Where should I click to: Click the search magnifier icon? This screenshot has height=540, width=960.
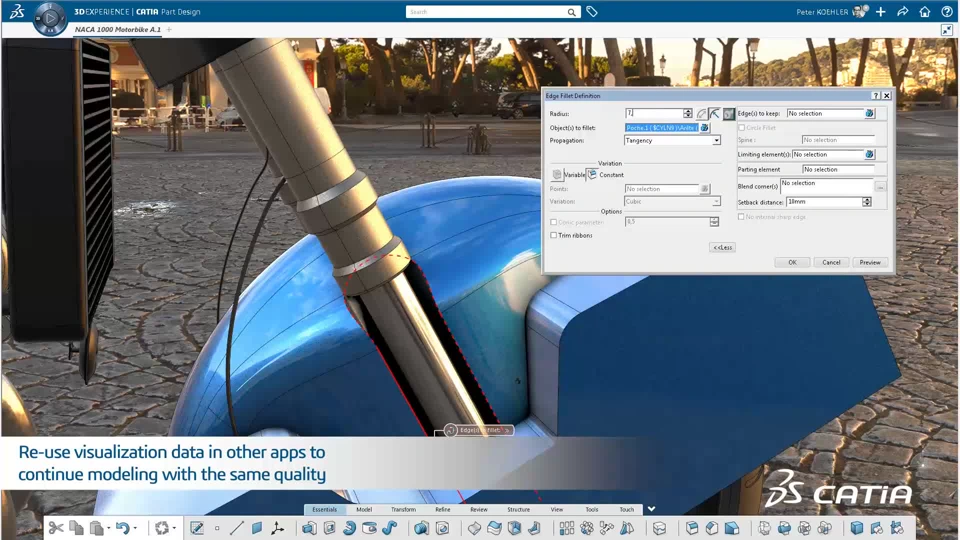tap(571, 12)
